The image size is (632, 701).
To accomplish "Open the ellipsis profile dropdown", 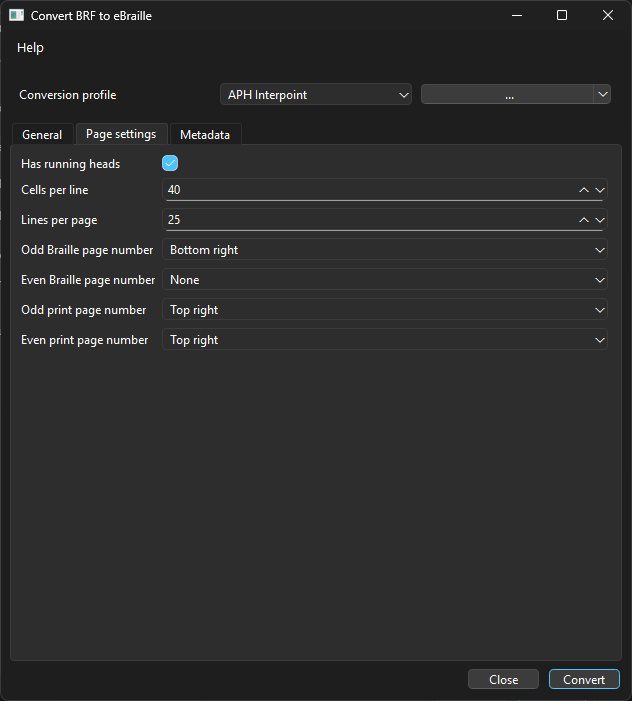I will pos(515,95).
